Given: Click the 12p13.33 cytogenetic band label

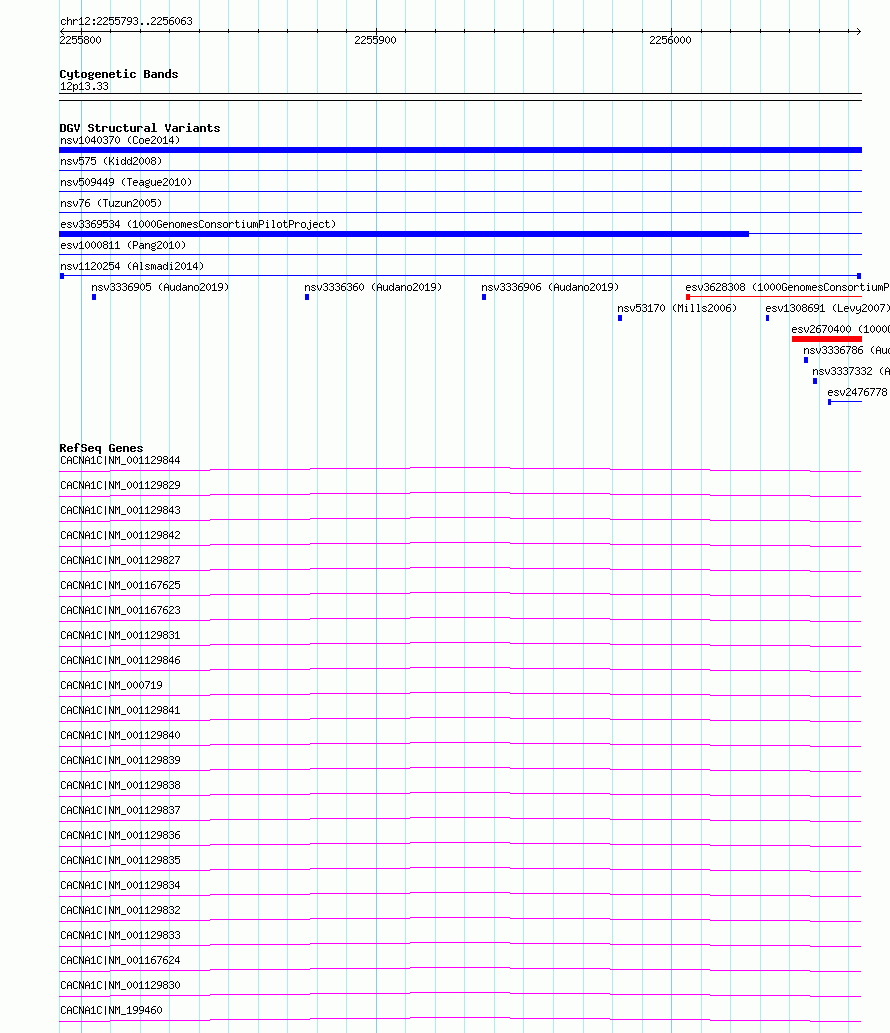Looking at the screenshot, I should point(84,86).
